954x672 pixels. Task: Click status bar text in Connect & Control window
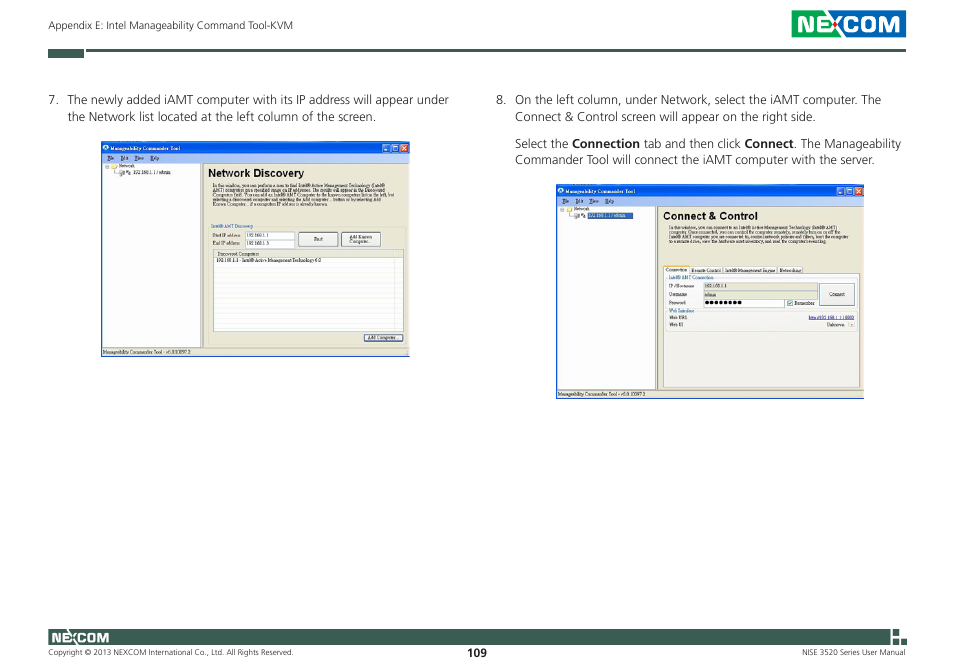(x=602, y=395)
